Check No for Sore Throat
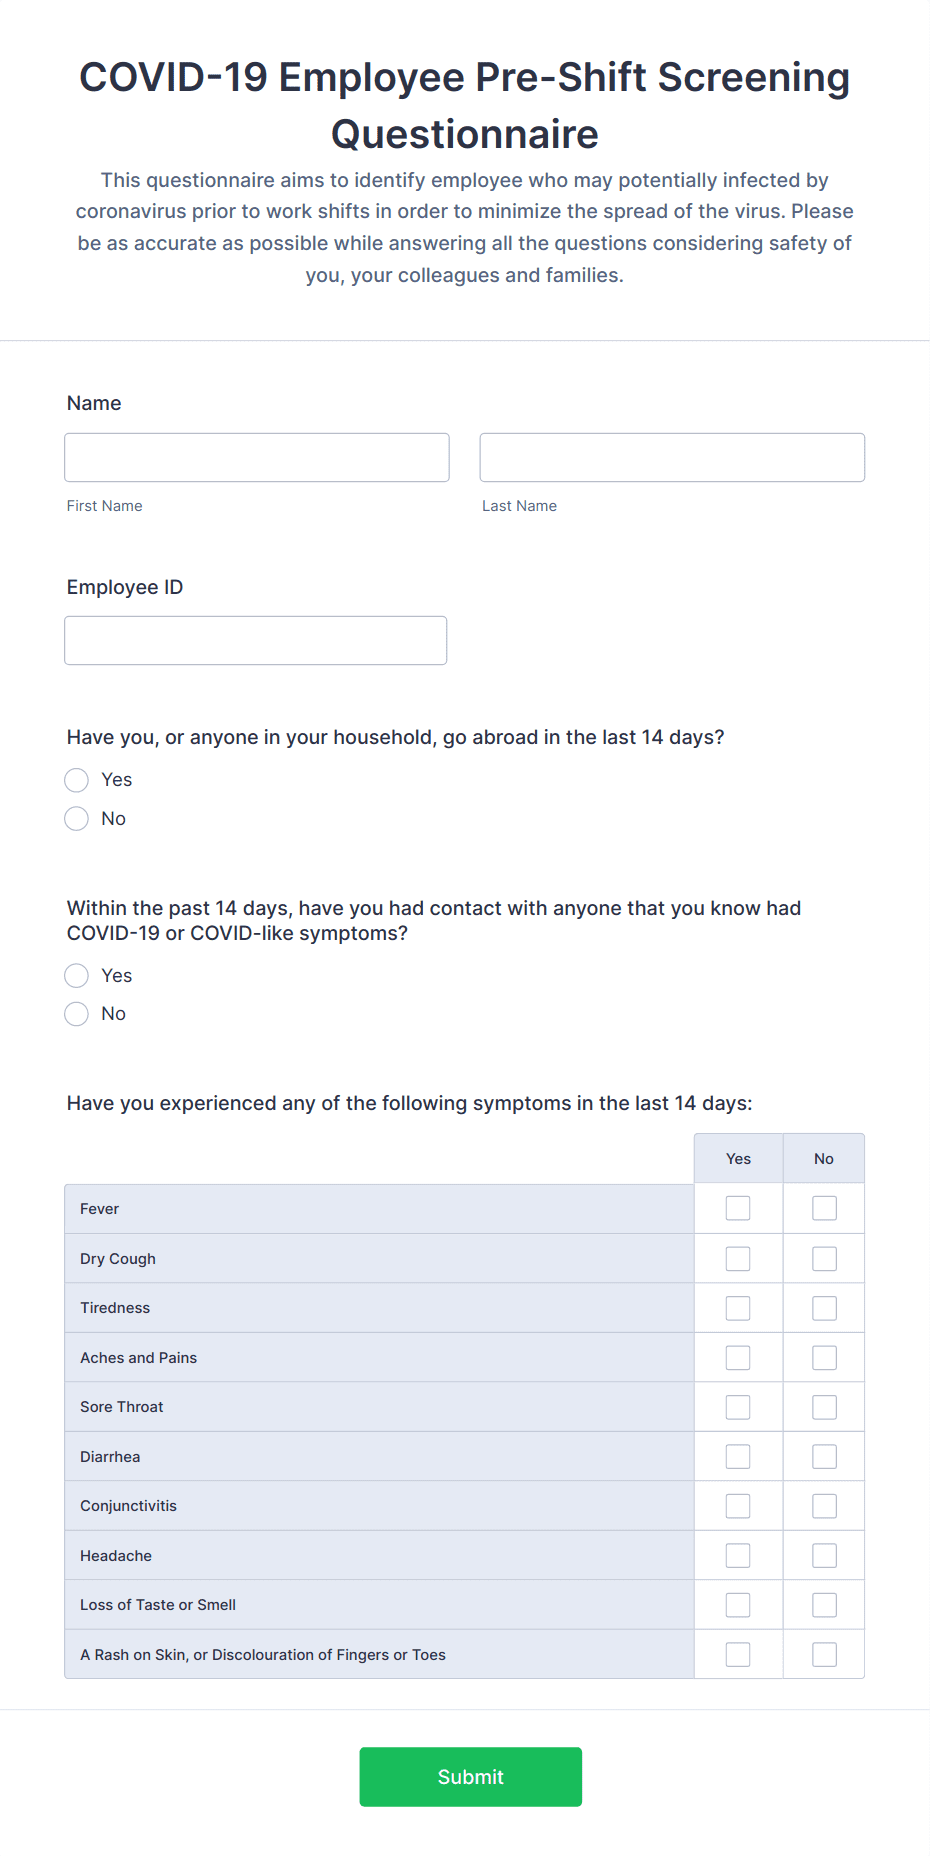 (x=823, y=1406)
